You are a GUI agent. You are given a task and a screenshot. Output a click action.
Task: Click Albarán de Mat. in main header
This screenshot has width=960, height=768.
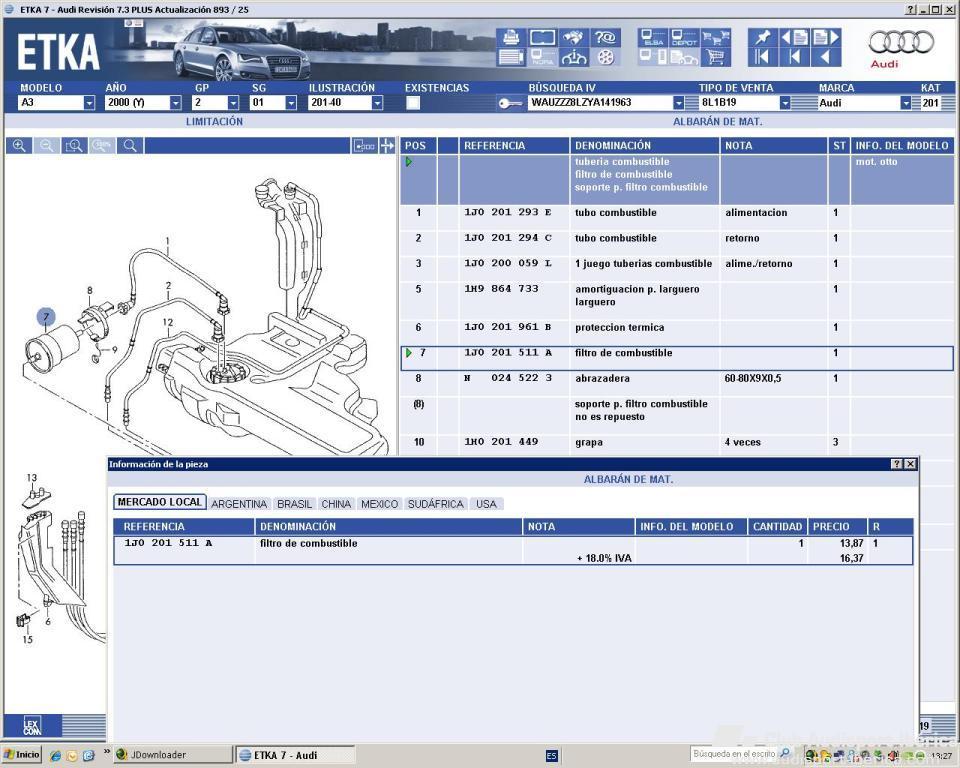(x=718, y=122)
